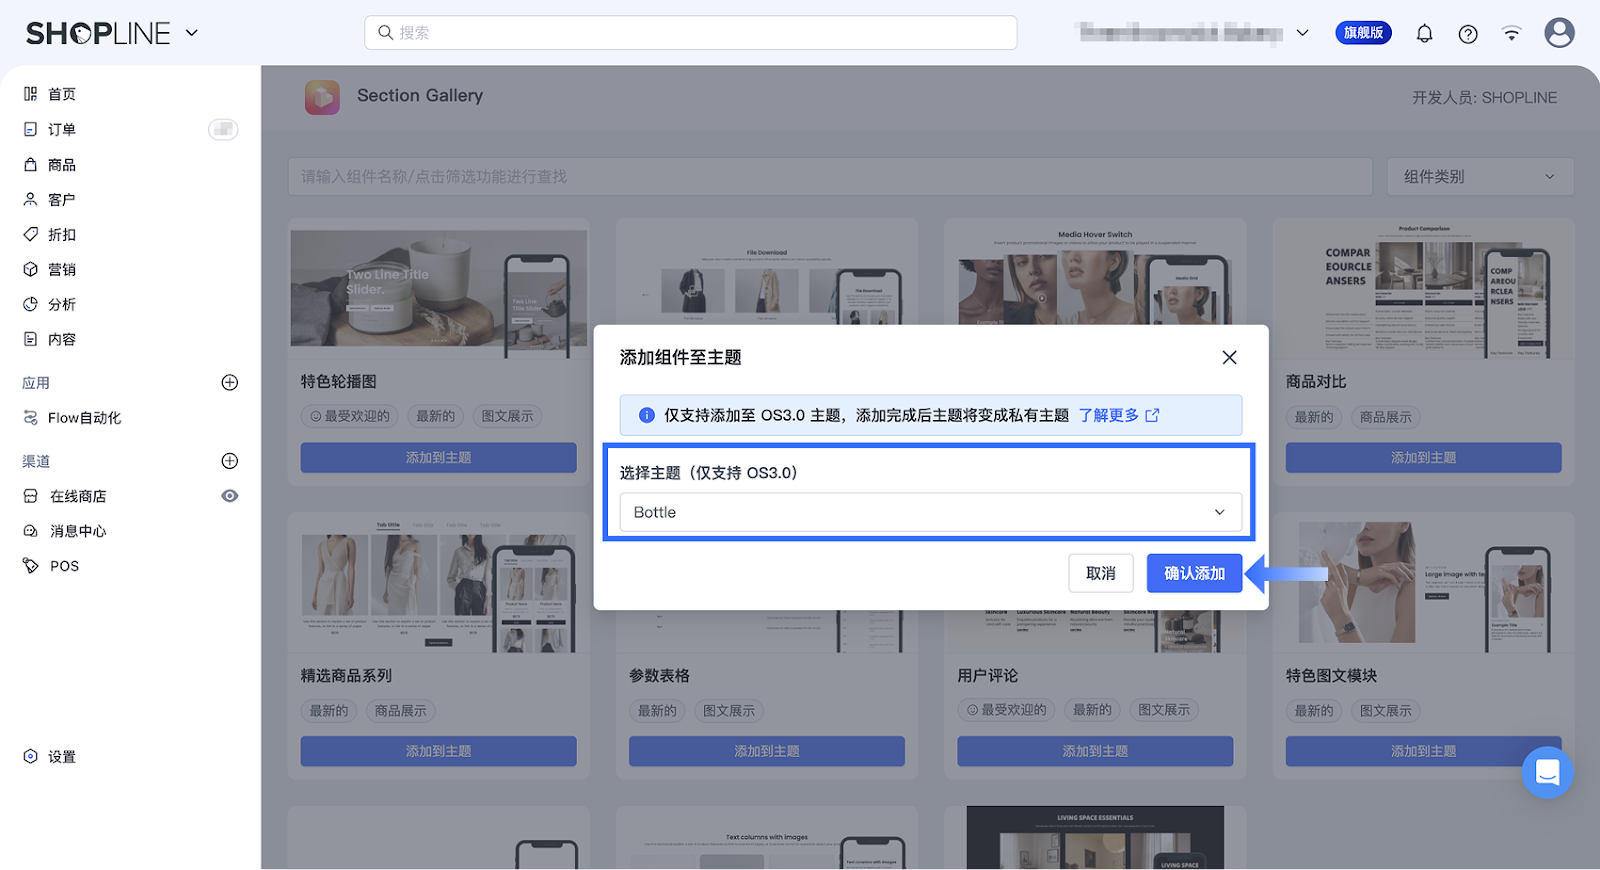1600x870 pixels.
Task: Click the 在线商店 storefront icon
Action: point(31,496)
